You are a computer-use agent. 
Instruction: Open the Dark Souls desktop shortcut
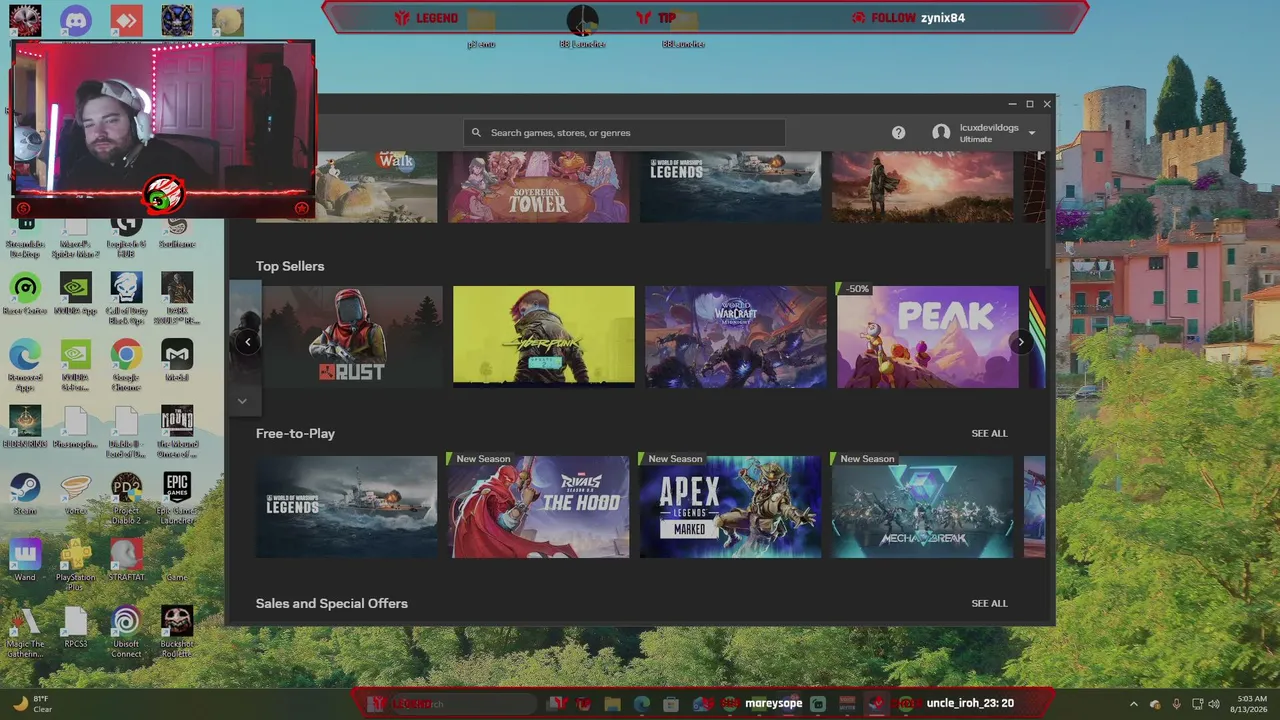tap(177, 298)
